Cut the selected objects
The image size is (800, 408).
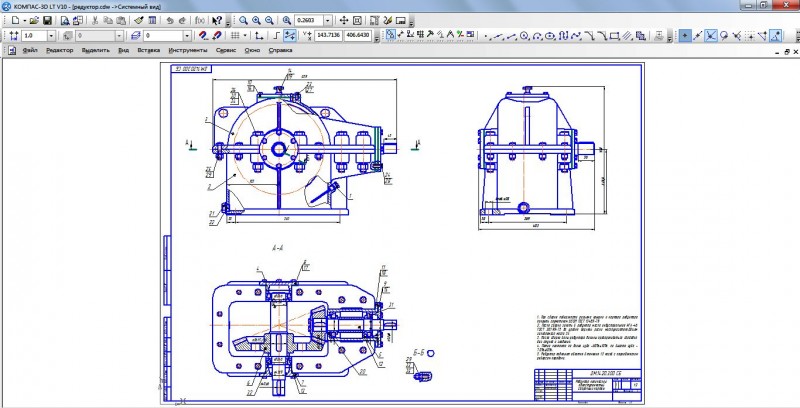(94, 20)
